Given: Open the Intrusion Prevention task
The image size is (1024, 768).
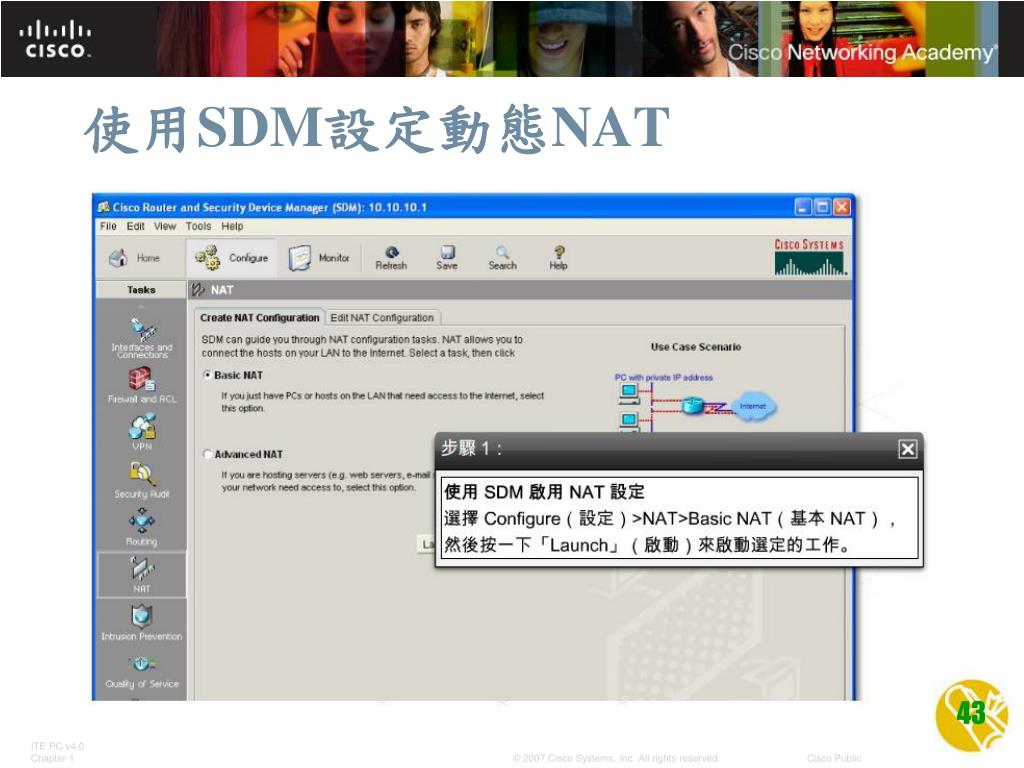Looking at the screenshot, I should pyautogui.click(x=142, y=623).
